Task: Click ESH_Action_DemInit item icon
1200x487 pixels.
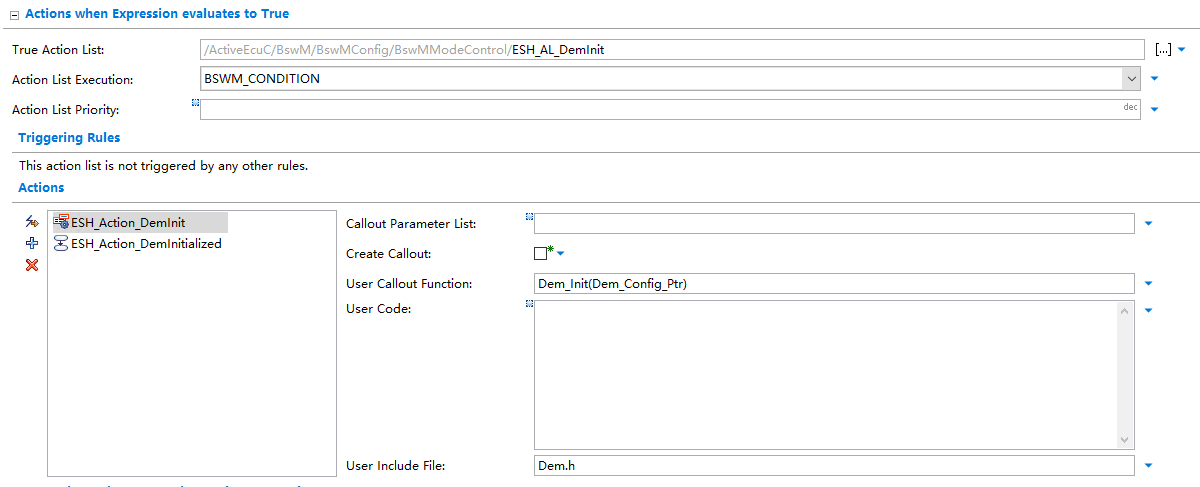Action: click(61, 222)
